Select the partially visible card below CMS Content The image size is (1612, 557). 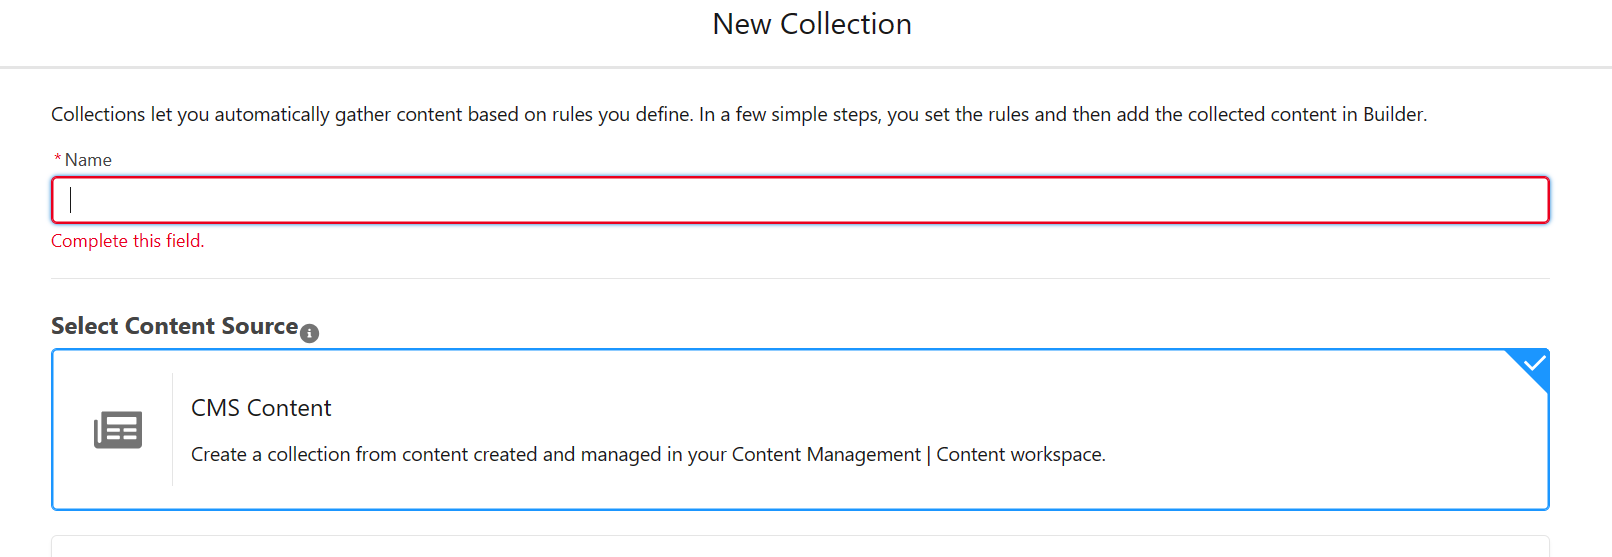[800, 546]
